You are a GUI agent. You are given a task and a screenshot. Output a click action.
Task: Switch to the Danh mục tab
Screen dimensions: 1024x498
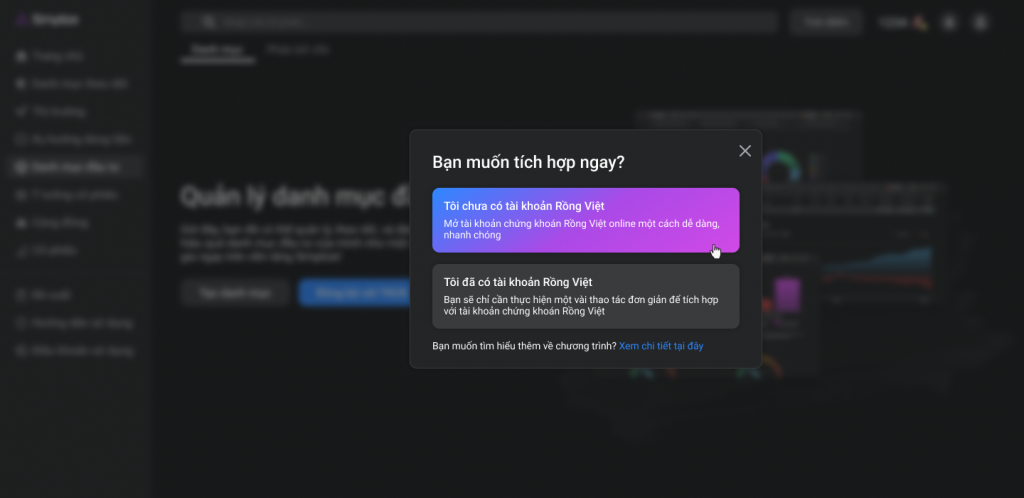[217, 49]
